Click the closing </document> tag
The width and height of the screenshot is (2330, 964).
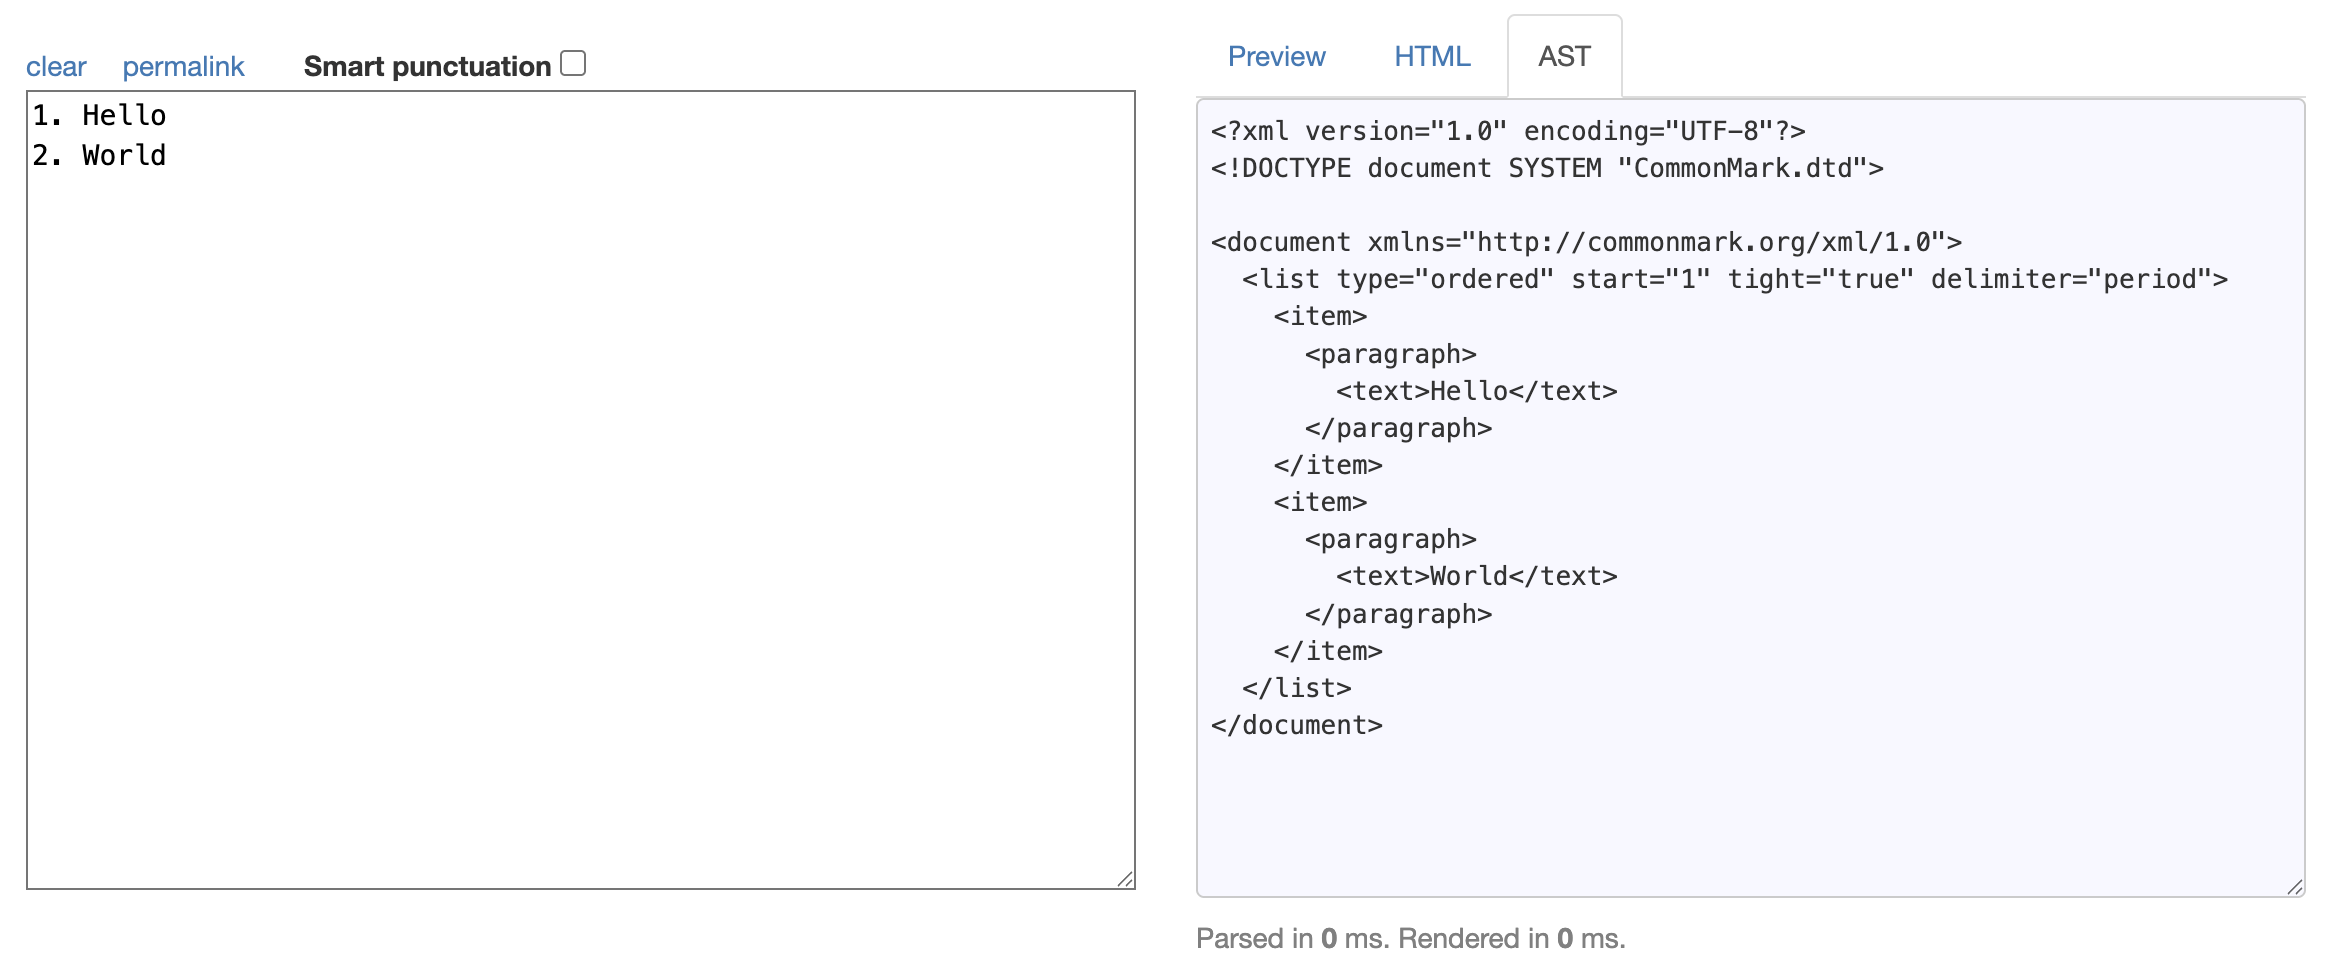[x=1296, y=725]
